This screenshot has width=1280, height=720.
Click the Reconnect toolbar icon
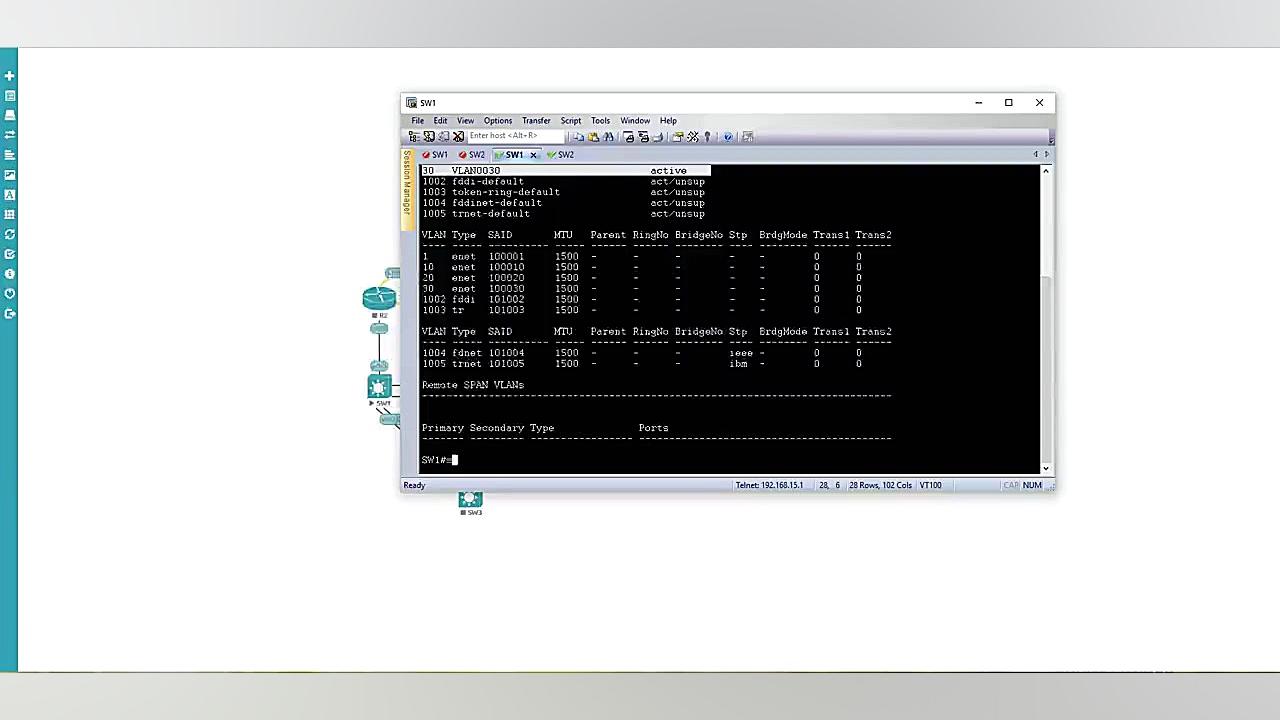click(444, 137)
